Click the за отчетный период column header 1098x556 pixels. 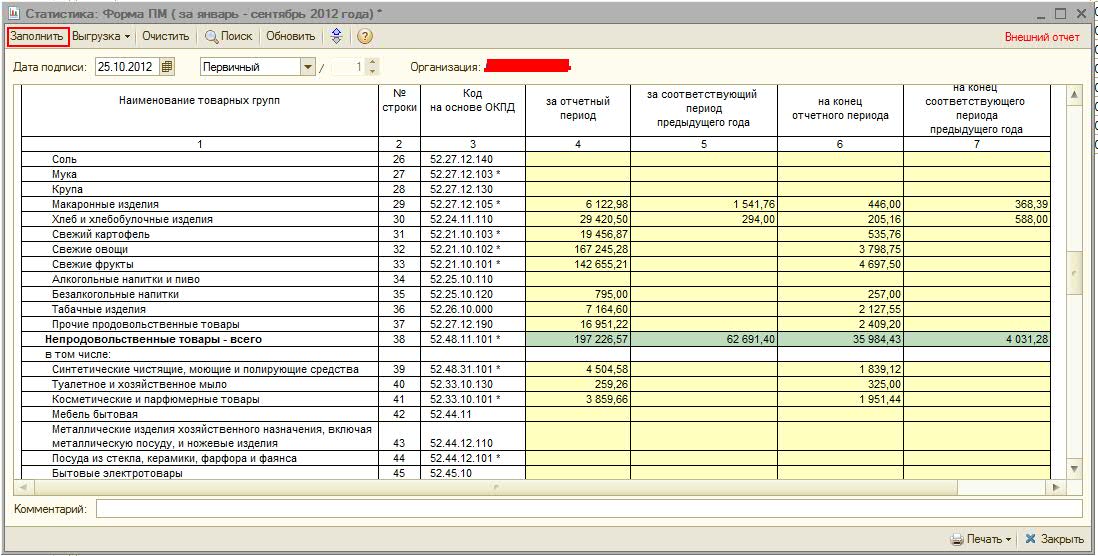[578, 109]
